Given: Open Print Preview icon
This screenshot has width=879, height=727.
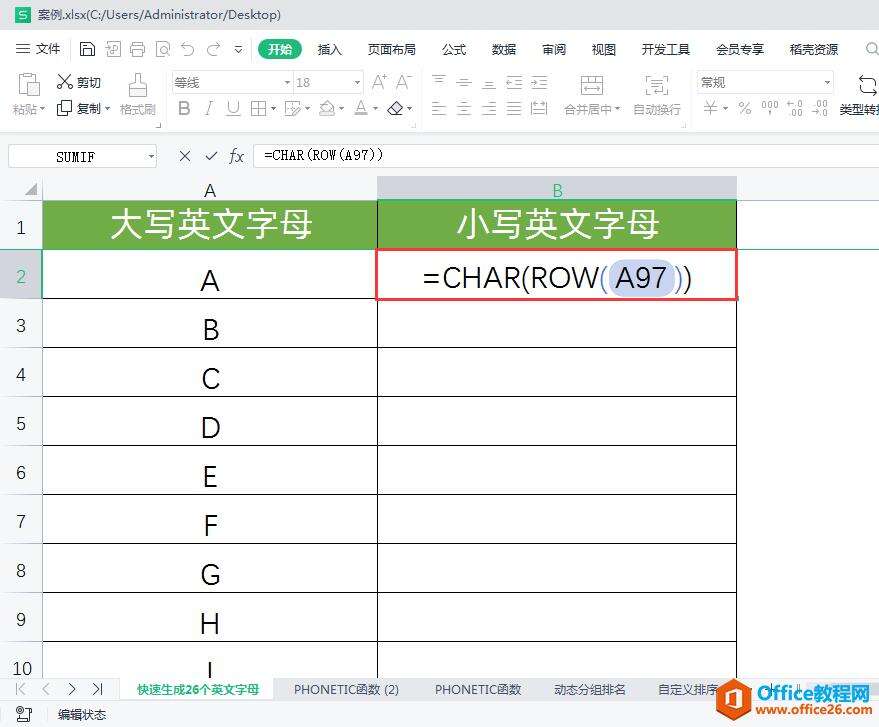Looking at the screenshot, I should click(x=163, y=49).
